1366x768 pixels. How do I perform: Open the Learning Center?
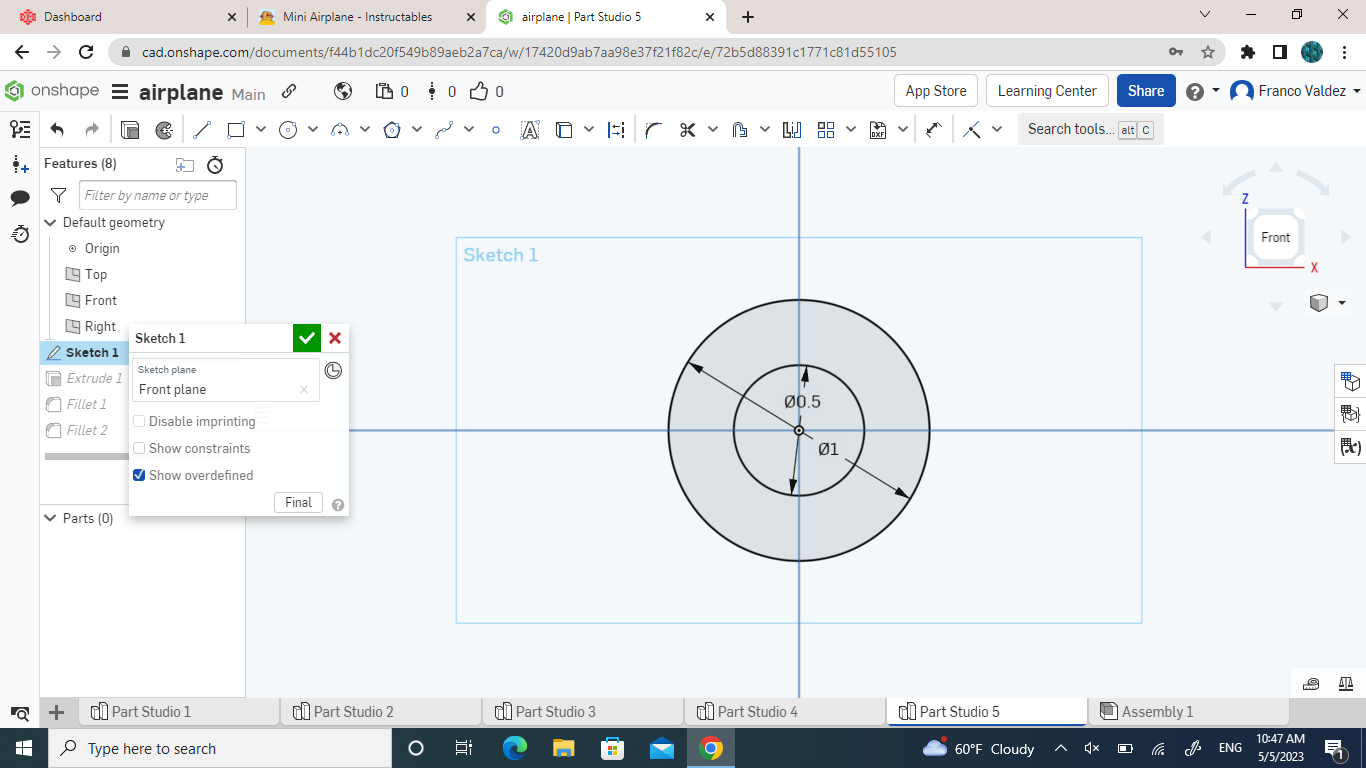click(x=1047, y=90)
